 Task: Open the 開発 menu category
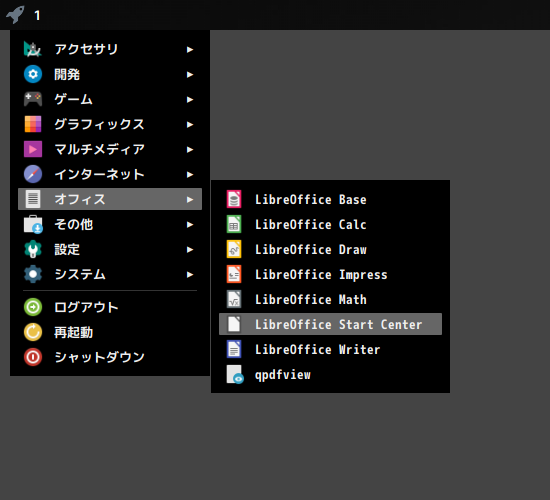point(110,74)
